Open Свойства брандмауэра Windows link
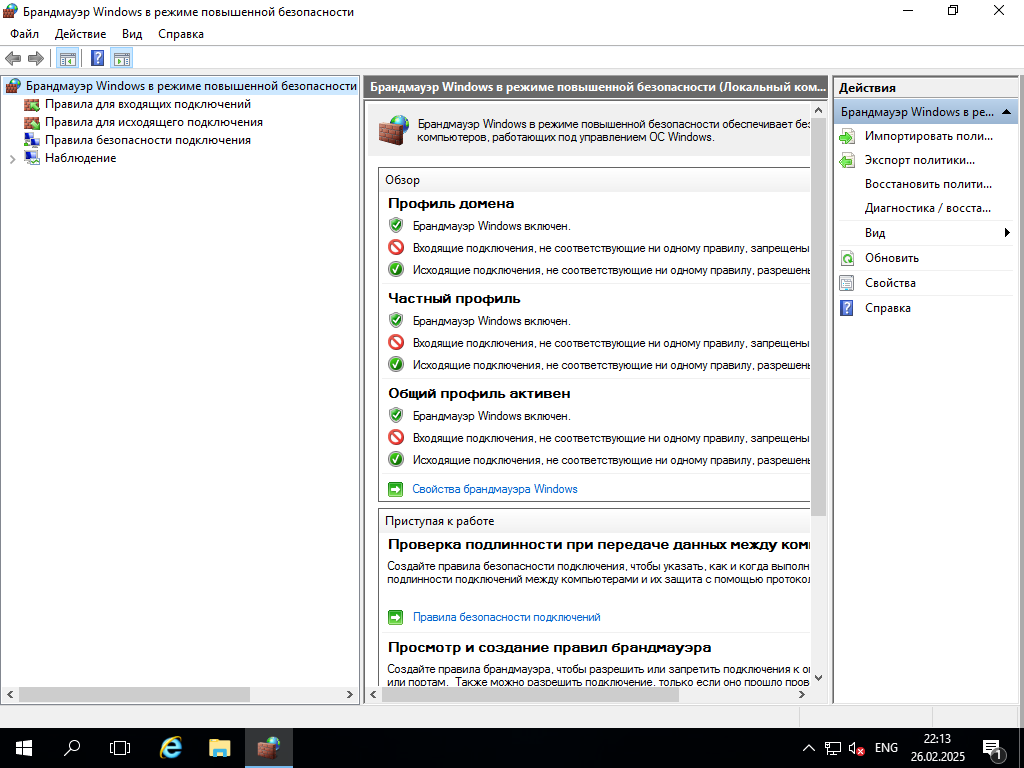This screenshot has height=768, width=1024. (495, 489)
